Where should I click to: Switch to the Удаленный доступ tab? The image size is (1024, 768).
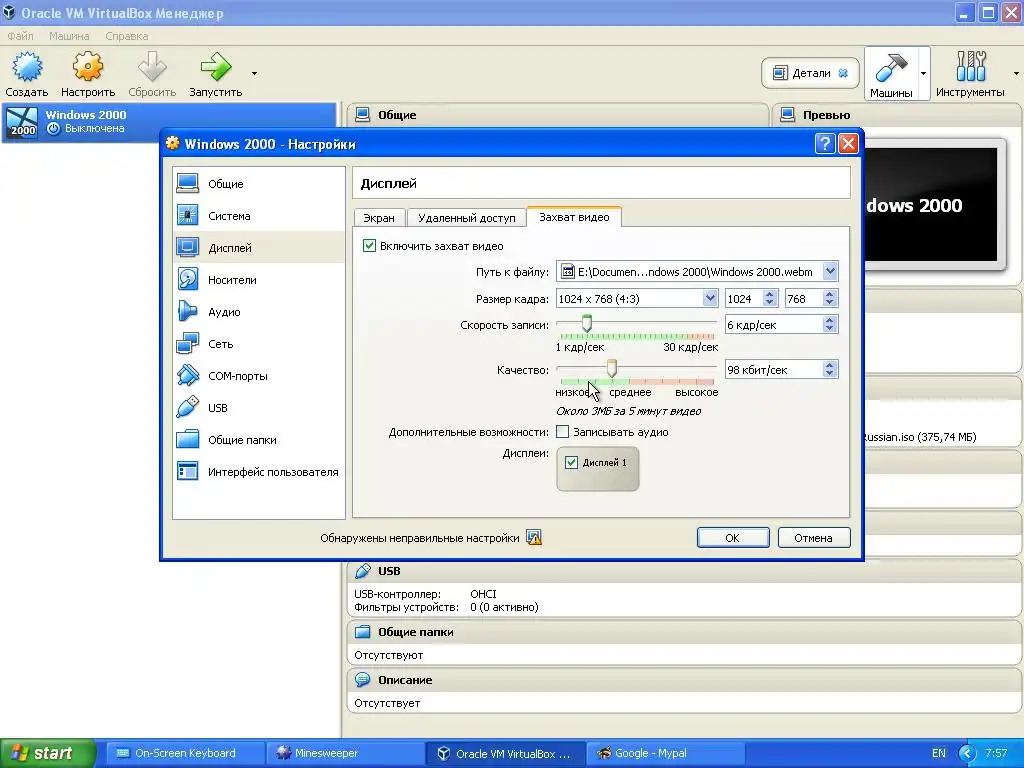point(466,217)
